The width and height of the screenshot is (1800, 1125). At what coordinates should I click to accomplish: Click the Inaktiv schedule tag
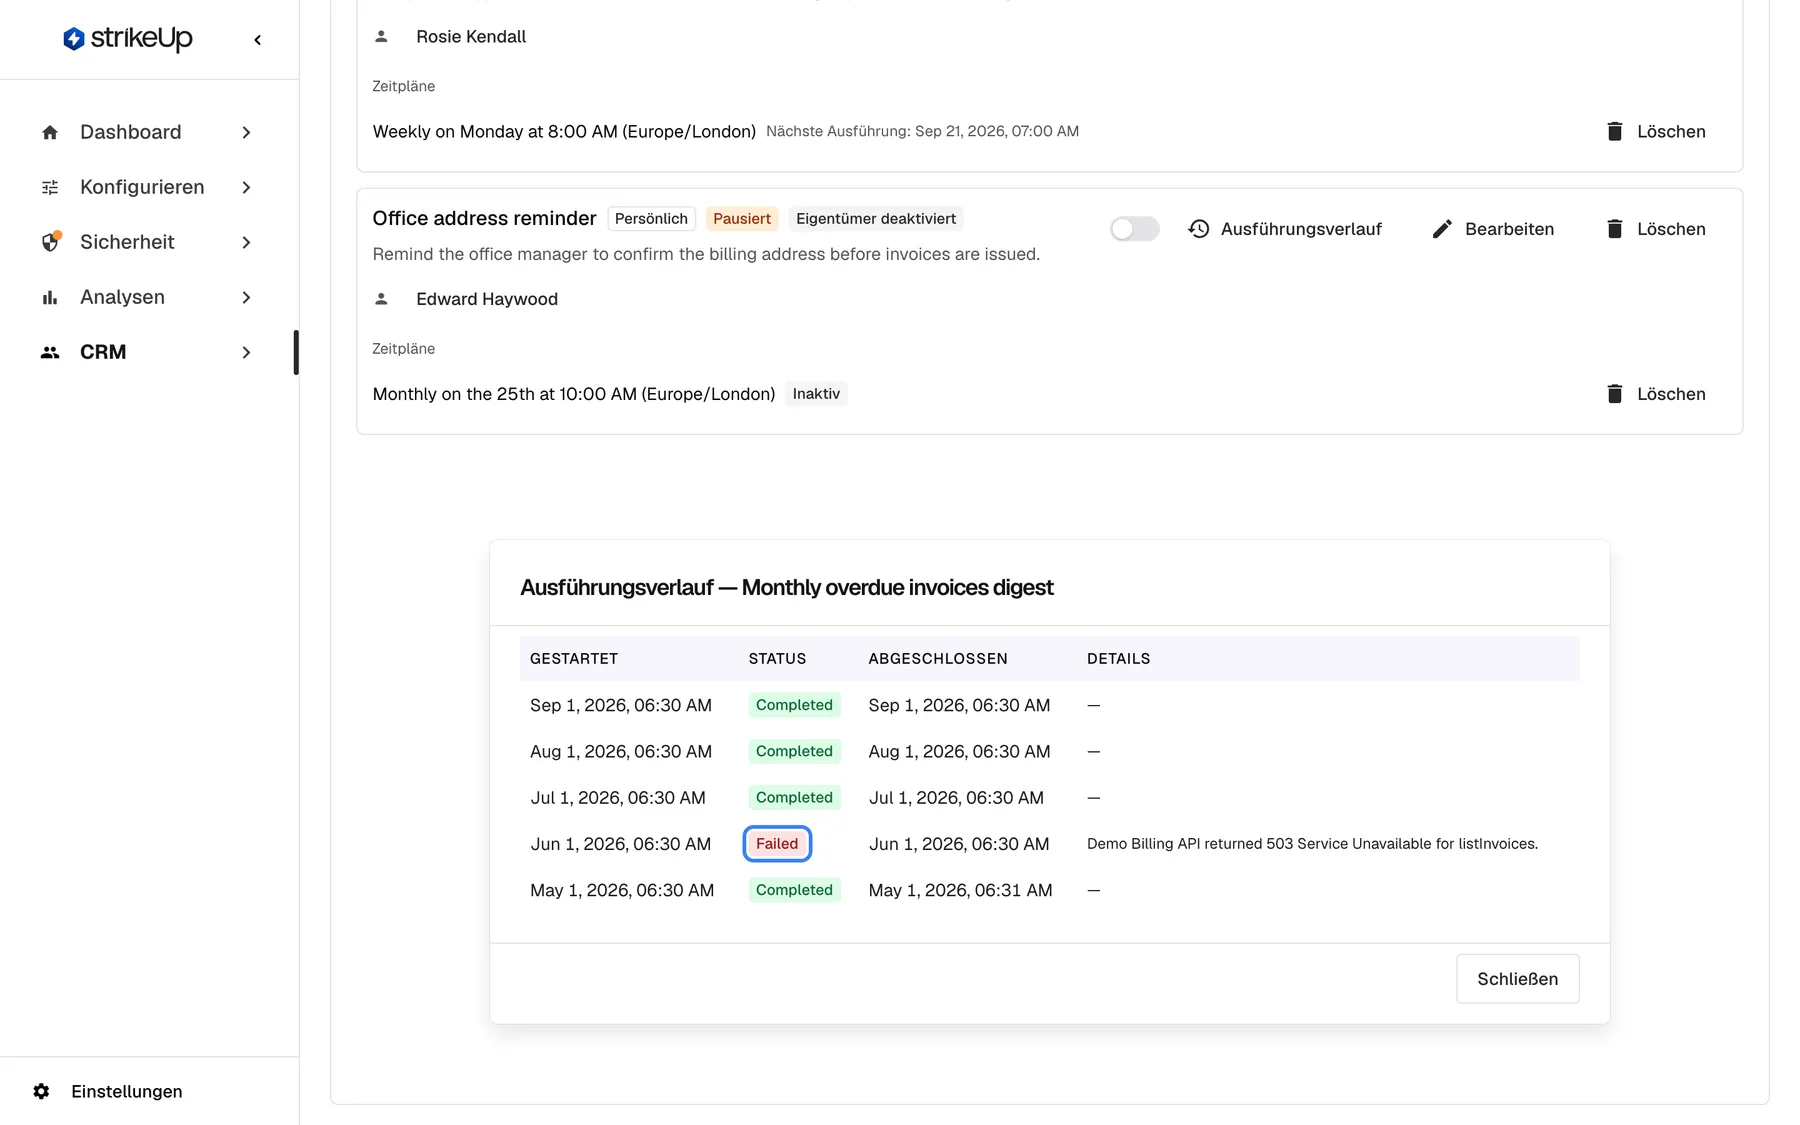pyautogui.click(x=816, y=394)
